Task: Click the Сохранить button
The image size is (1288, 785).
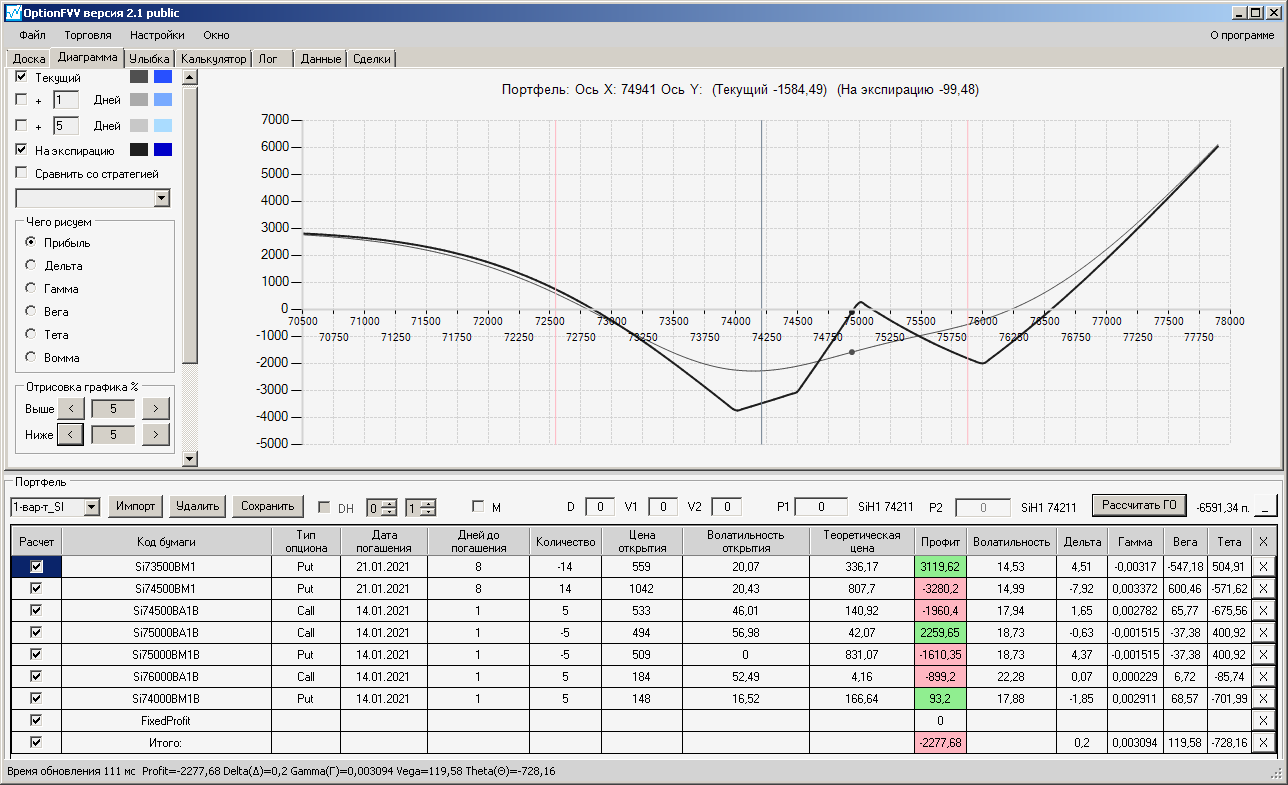Action: pyautogui.click(x=268, y=506)
